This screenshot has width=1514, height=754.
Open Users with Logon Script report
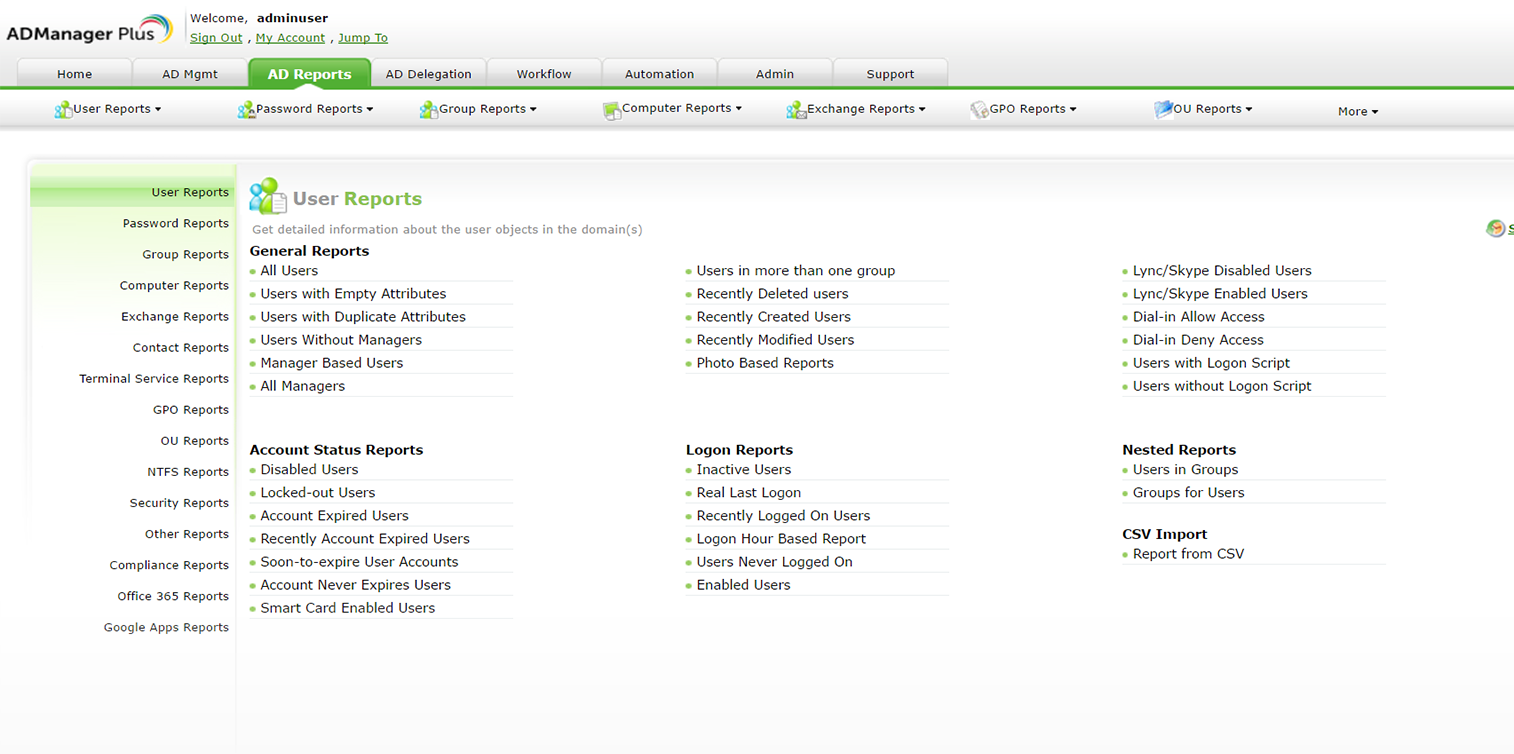1211,363
